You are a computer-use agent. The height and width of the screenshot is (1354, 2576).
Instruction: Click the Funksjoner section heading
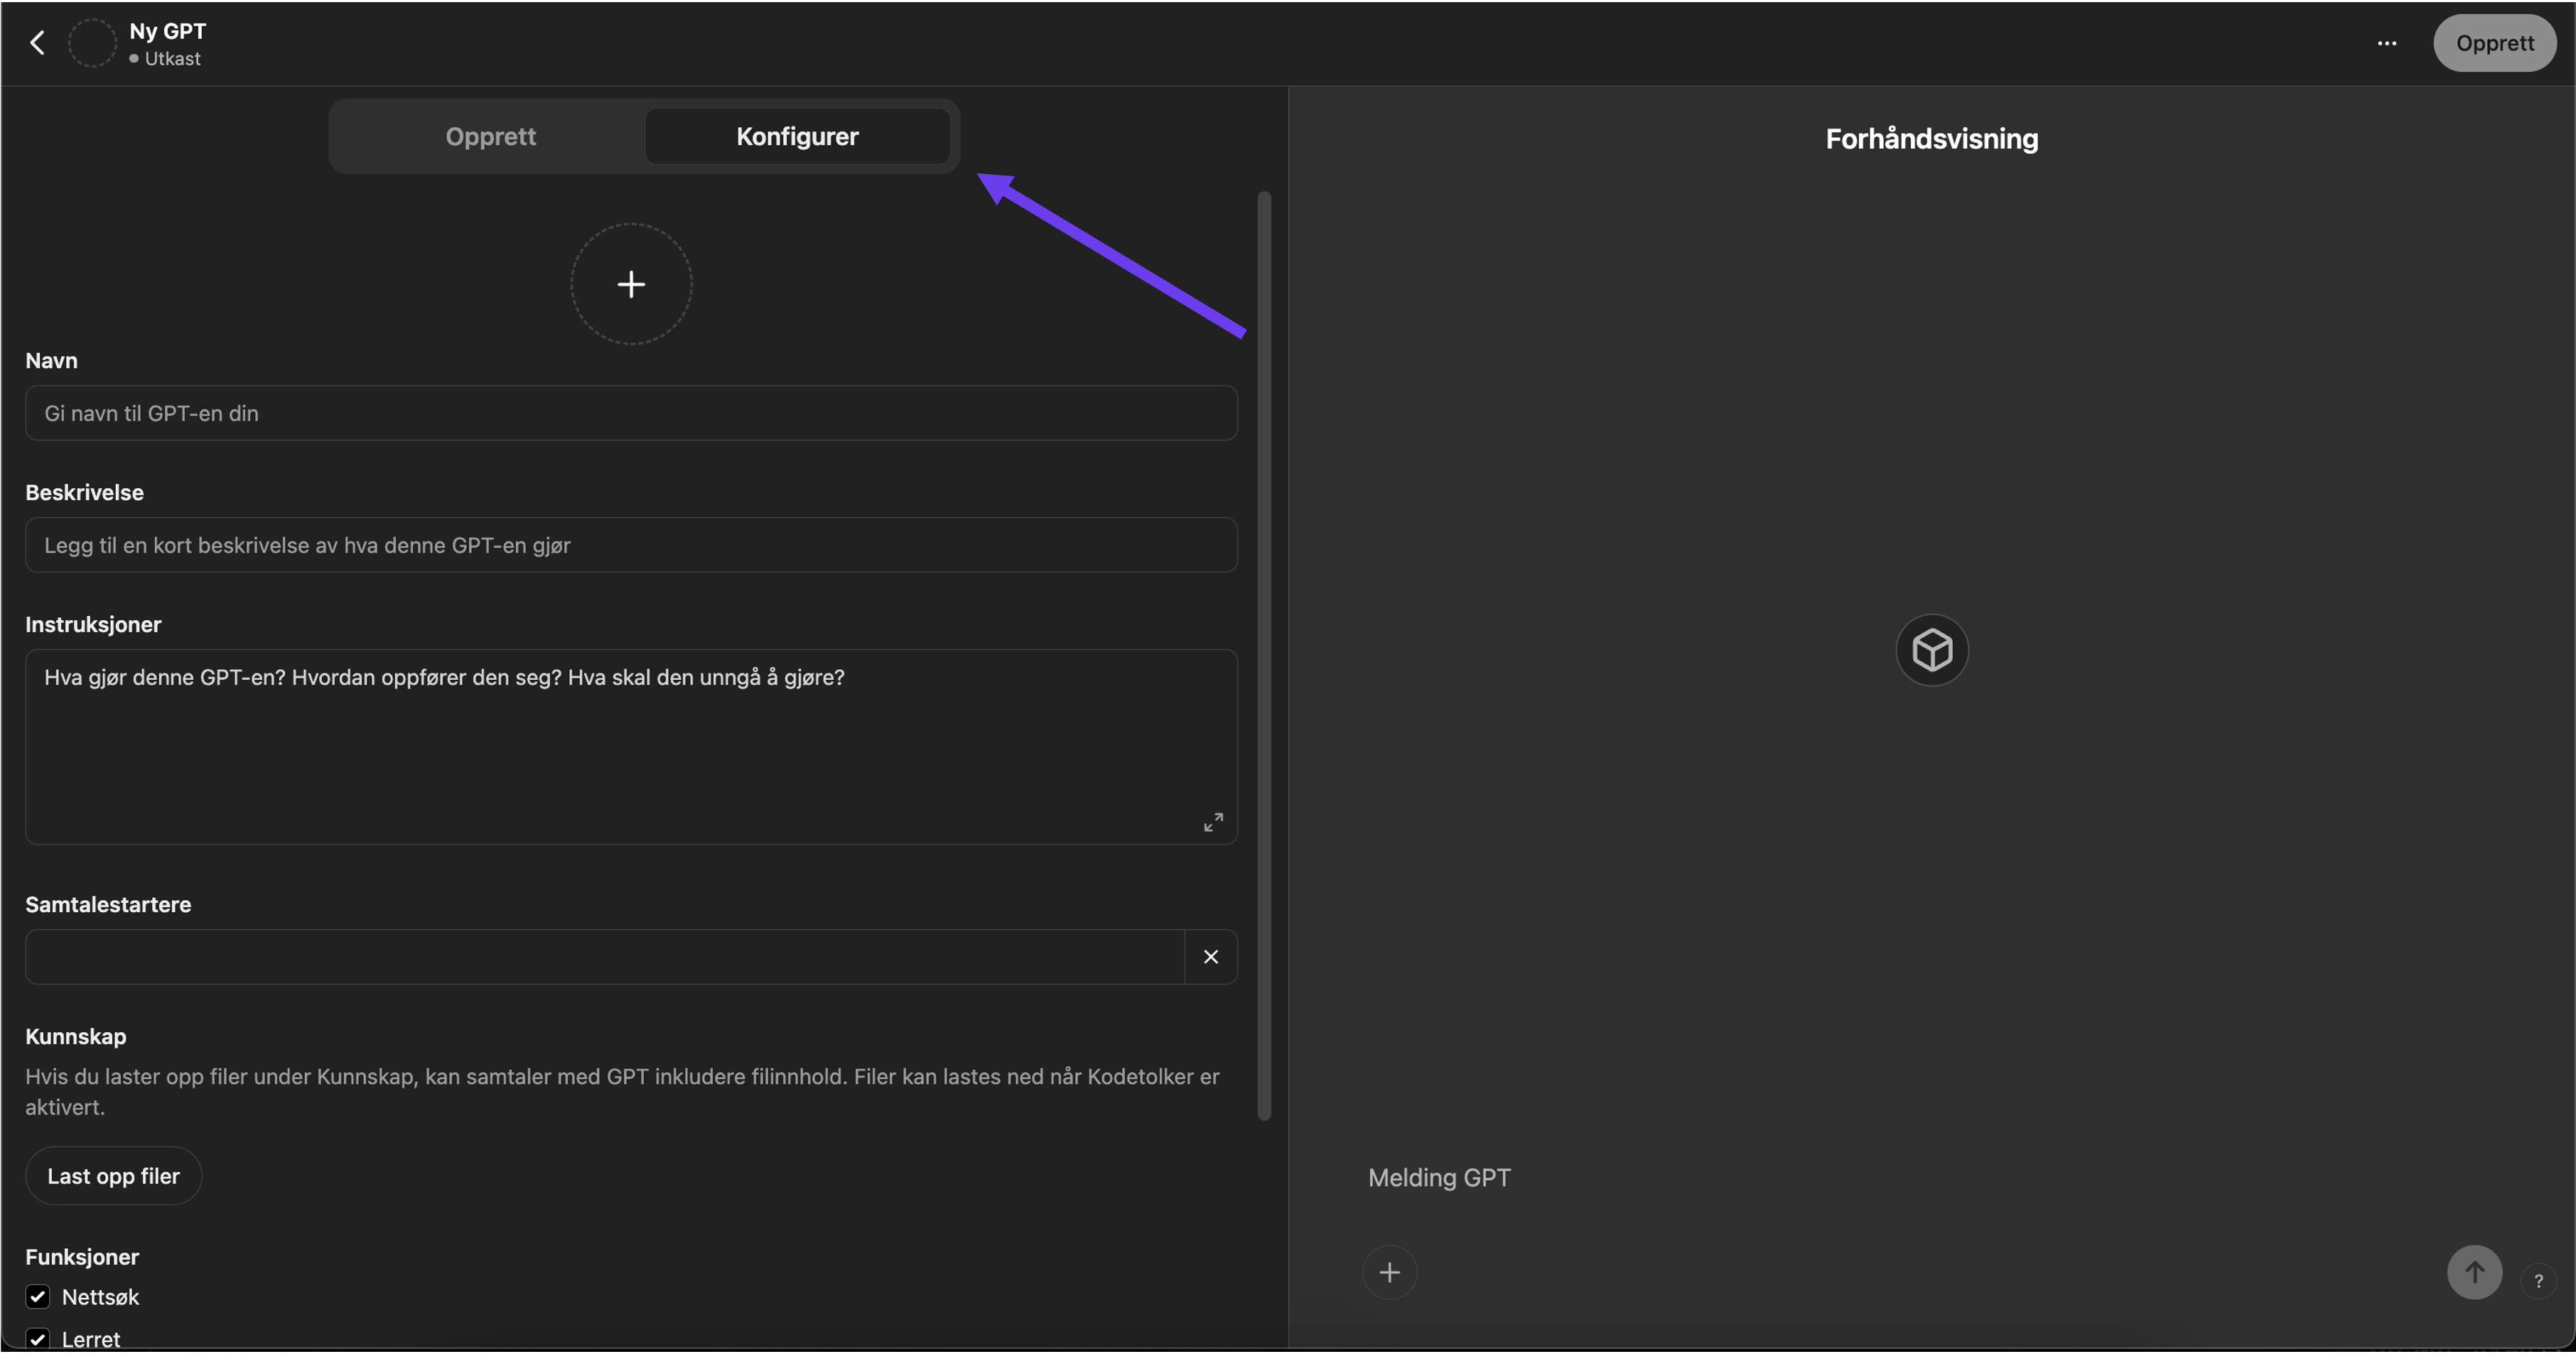point(82,1257)
